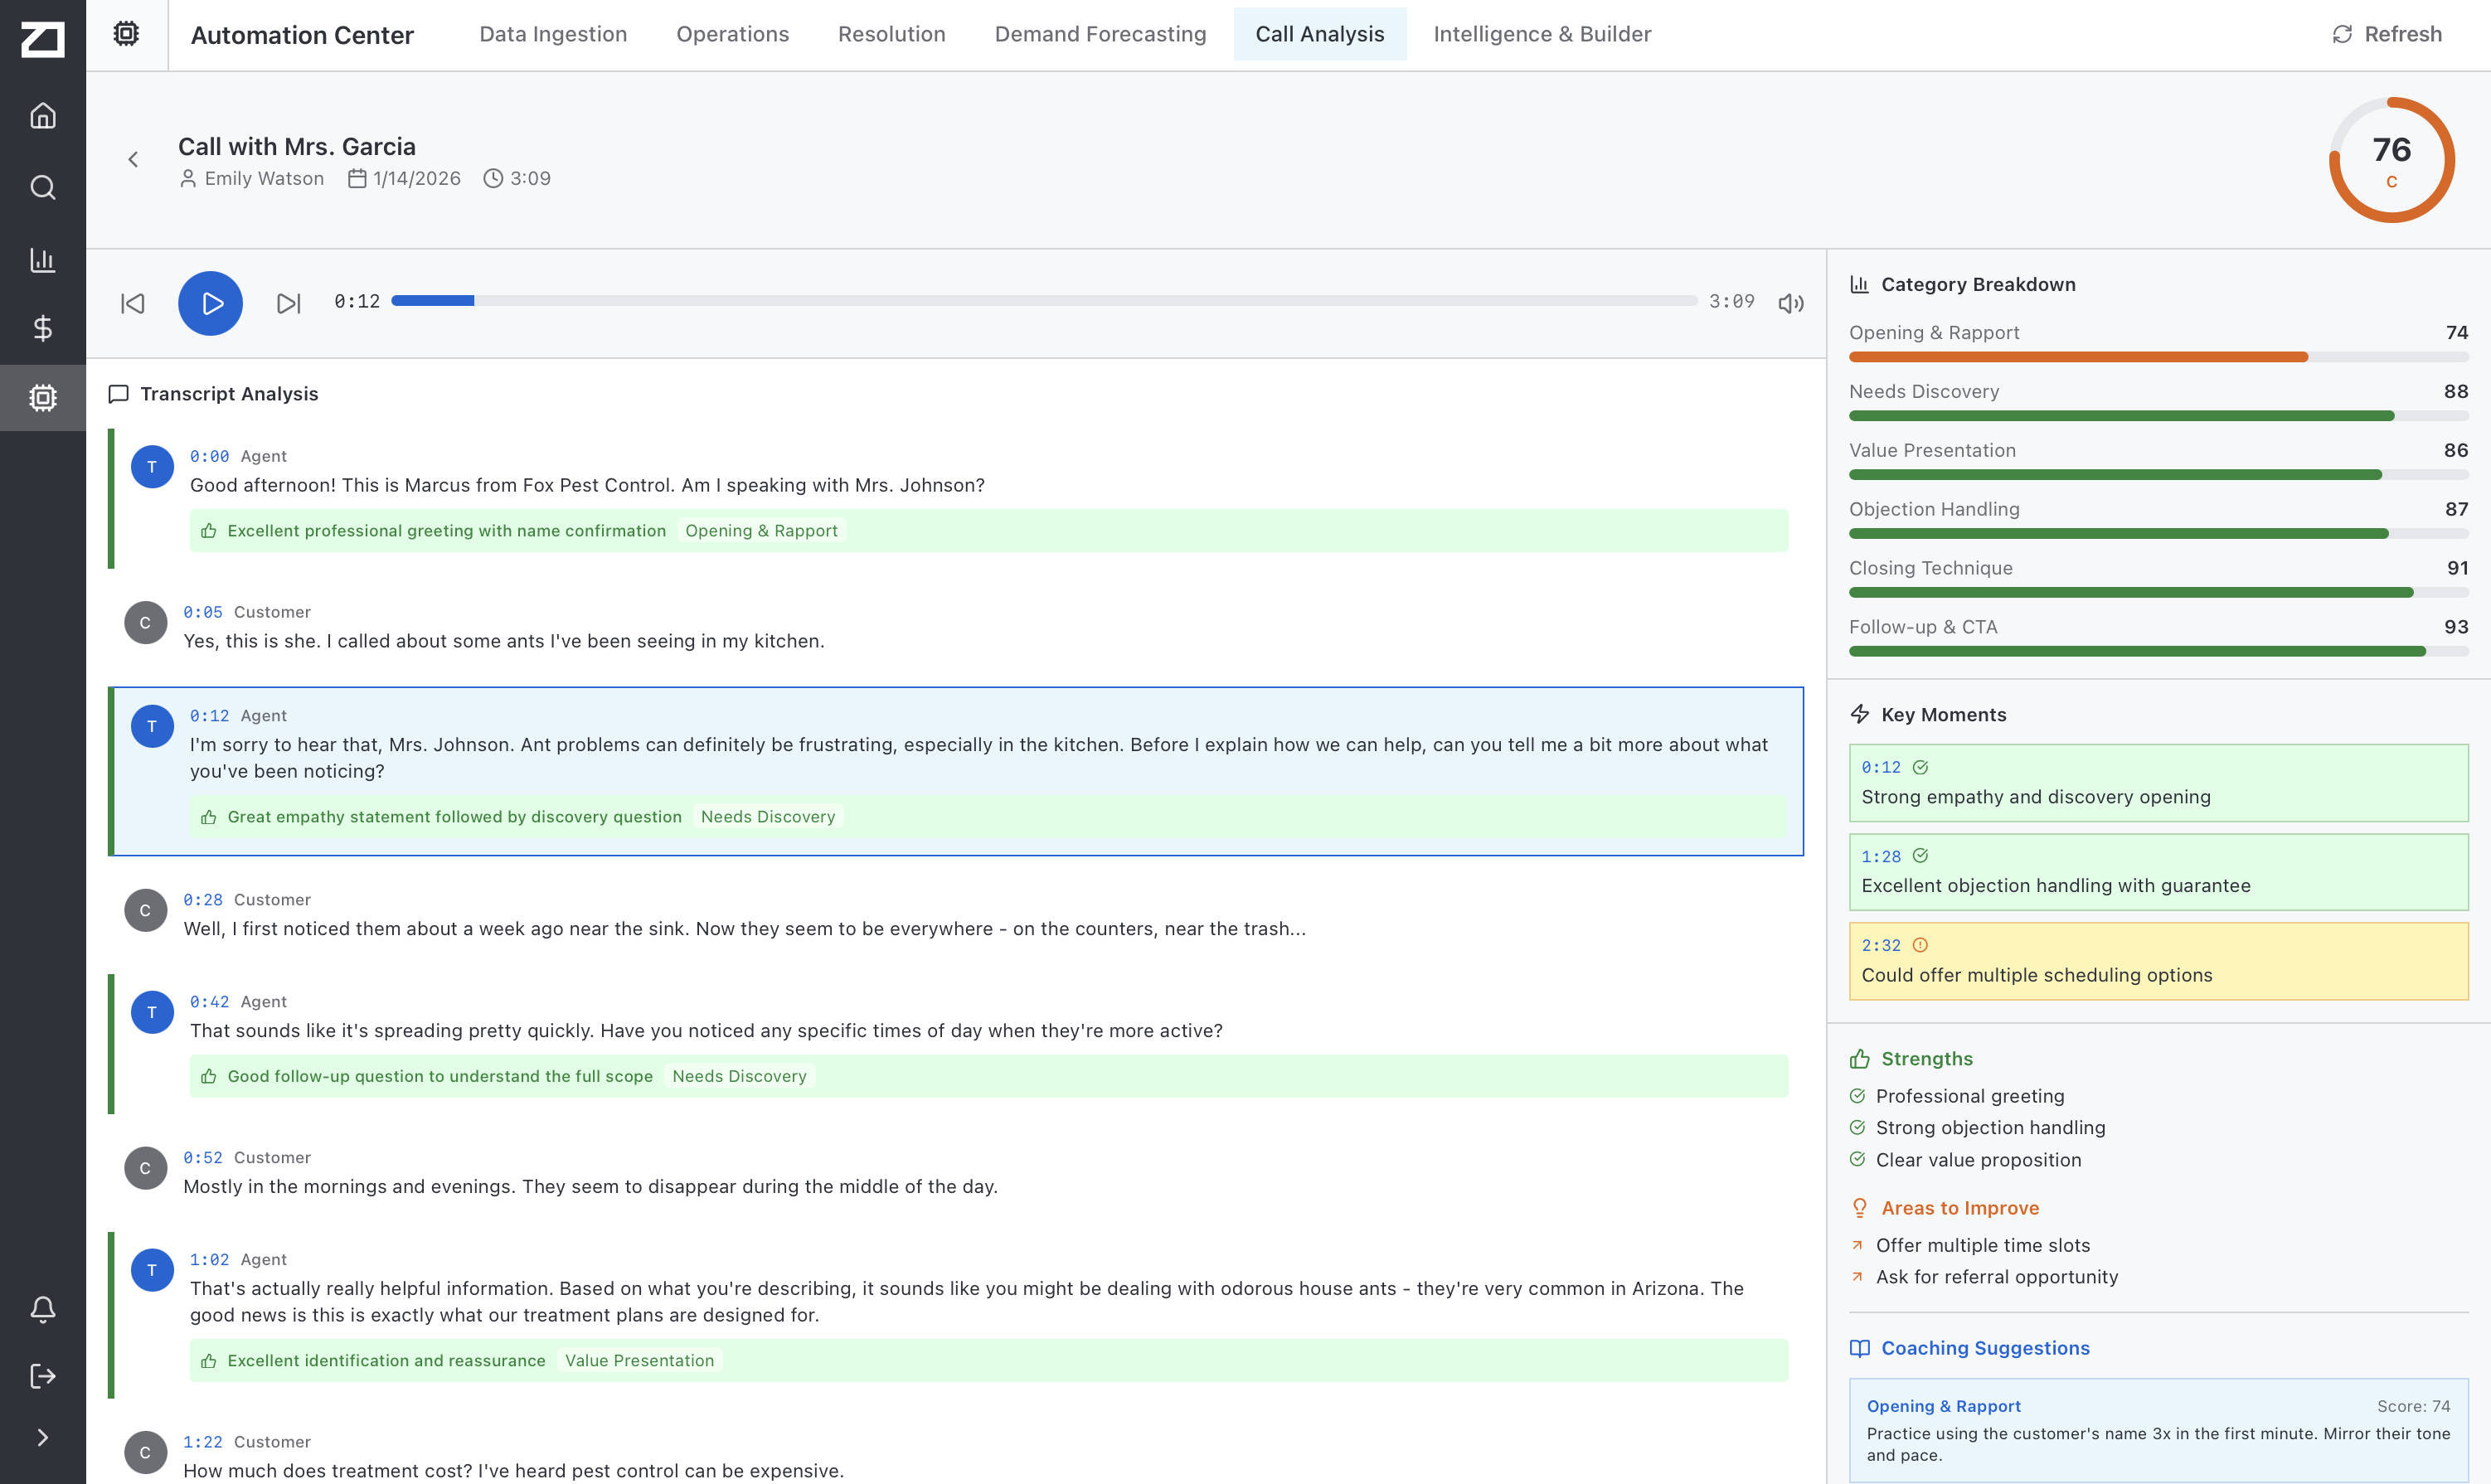Viewport: 2491px width, 1484px height.
Task: Skip to previous transcript segment
Action: (133, 303)
